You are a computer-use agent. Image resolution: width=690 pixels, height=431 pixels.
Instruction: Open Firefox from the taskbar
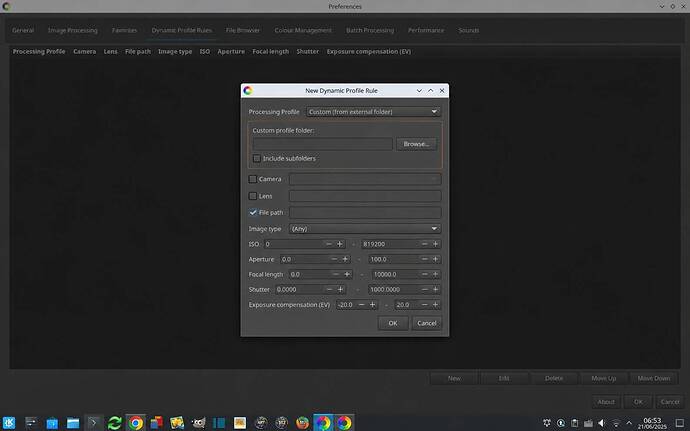302,423
